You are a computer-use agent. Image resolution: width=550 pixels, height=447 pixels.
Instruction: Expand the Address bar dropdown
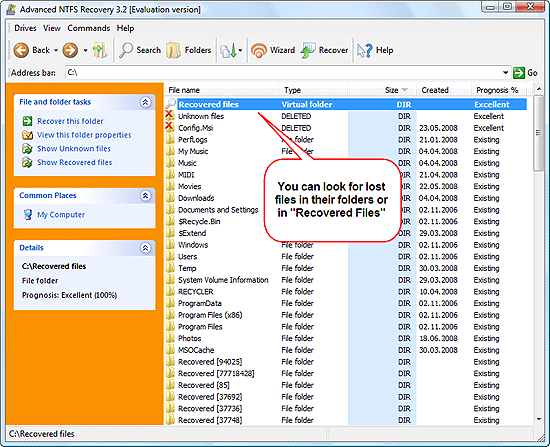tap(505, 73)
